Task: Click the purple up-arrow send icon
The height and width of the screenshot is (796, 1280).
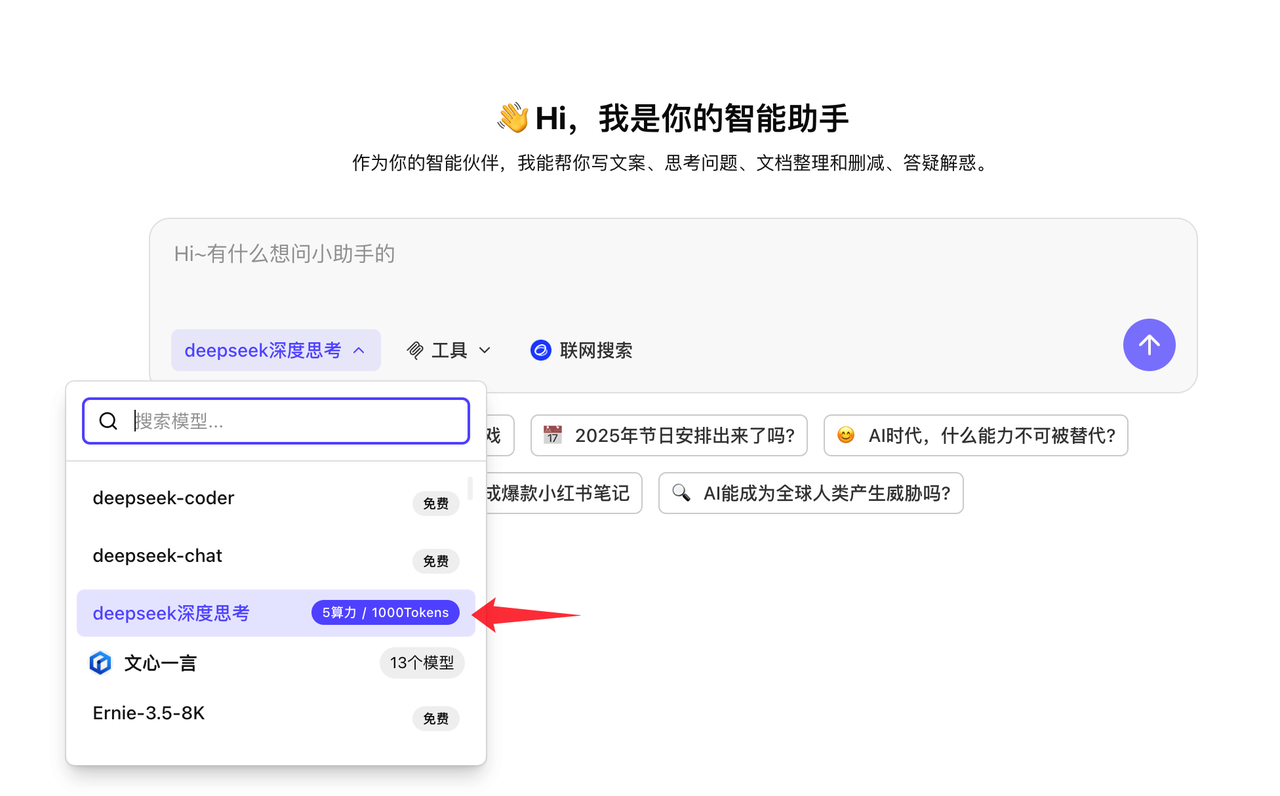Action: click(1149, 345)
